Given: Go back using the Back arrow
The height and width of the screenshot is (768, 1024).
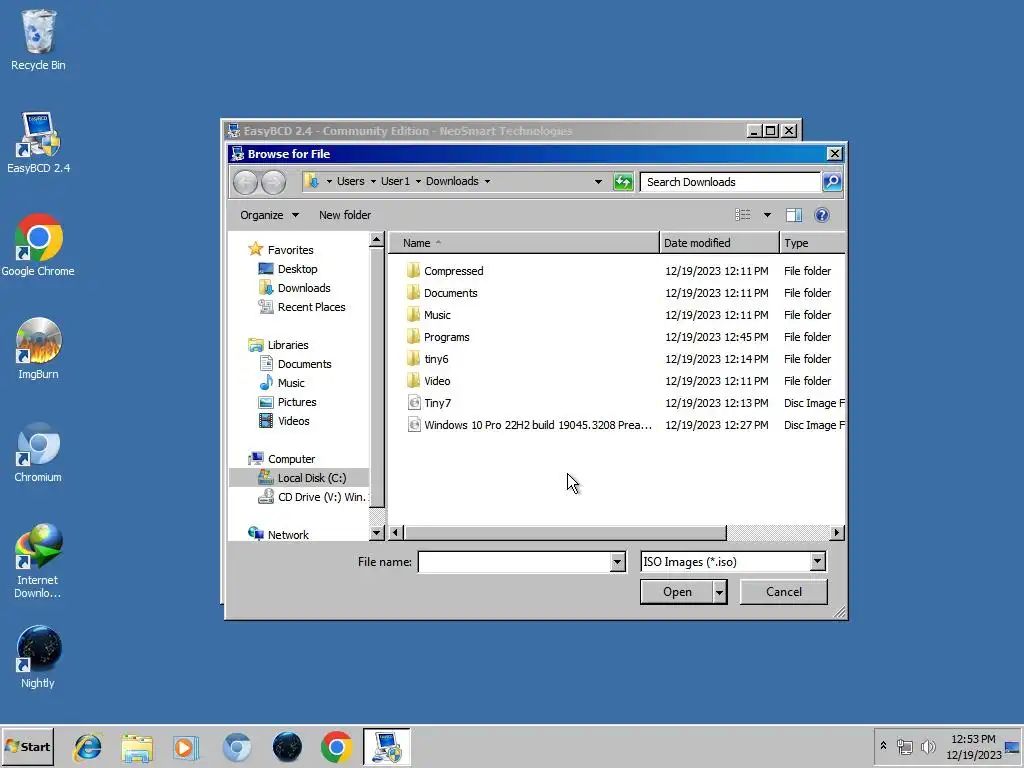Looking at the screenshot, I should 246,182.
